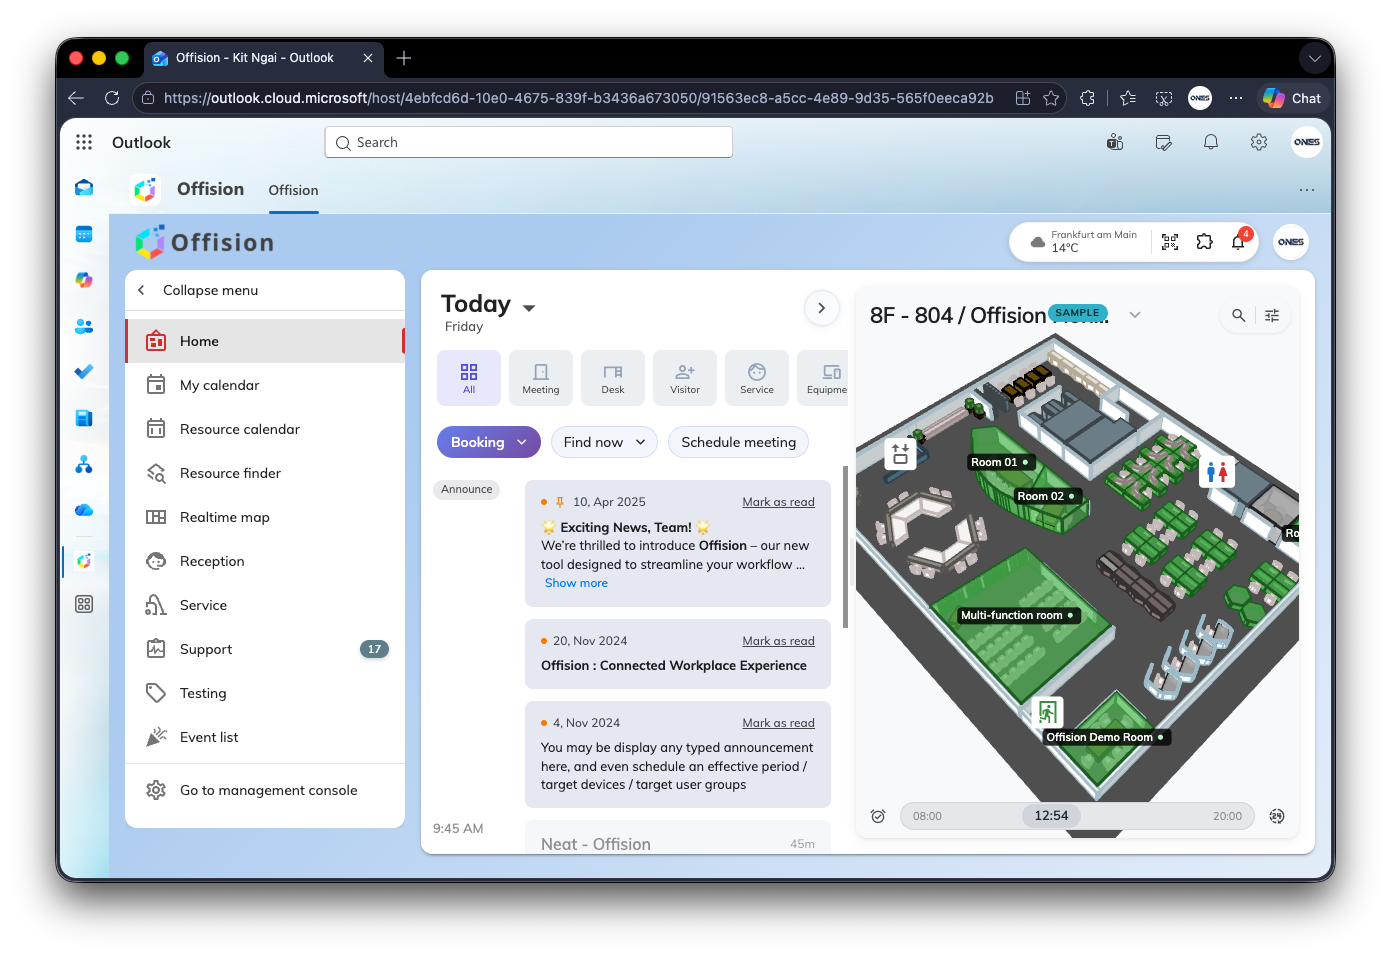Bookmark this page with star icon
Viewport: 1391px width, 956px height.
coord(1051,98)
